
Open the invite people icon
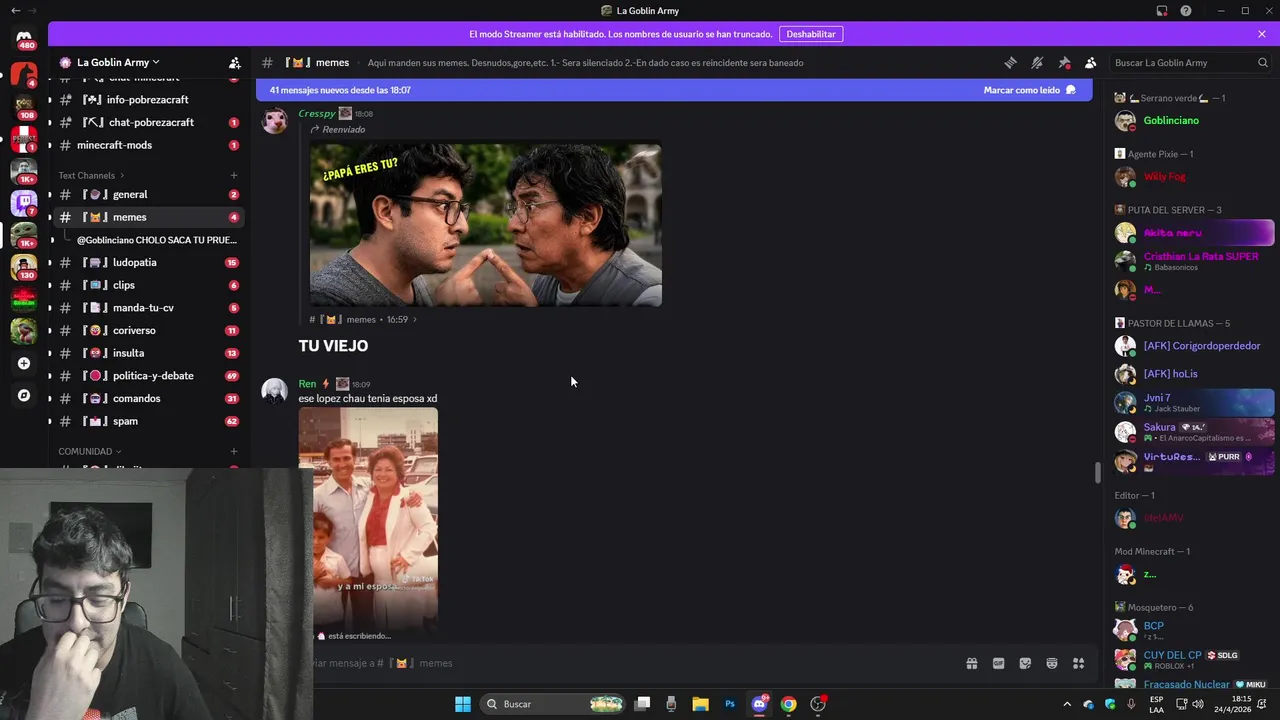(x=234, y=62)
